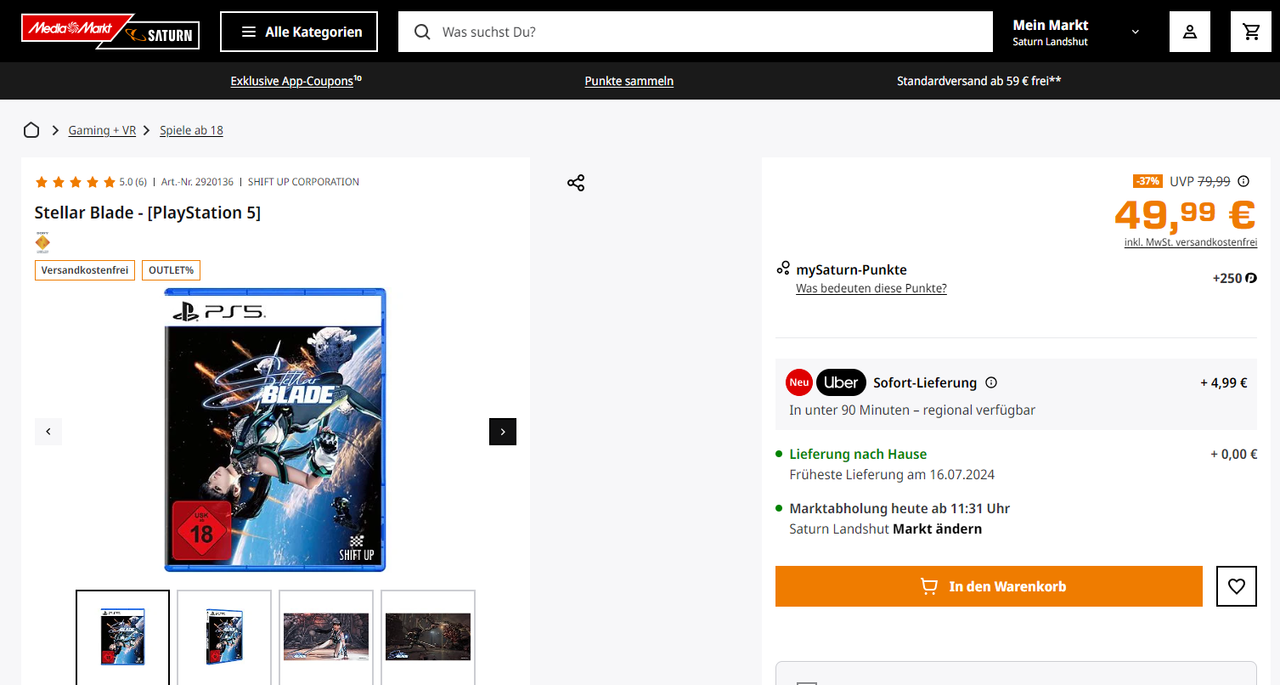The image size is (1280, 685).
Task: Select the fourth screenshot thumbnail
Action: coord(428,637)
